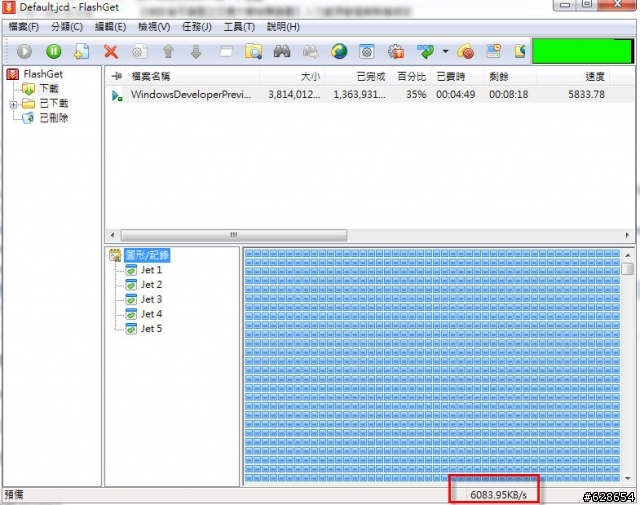Click the task list scroll-left arrow
This screenshot has height=505, width=640.
point(113,235)
